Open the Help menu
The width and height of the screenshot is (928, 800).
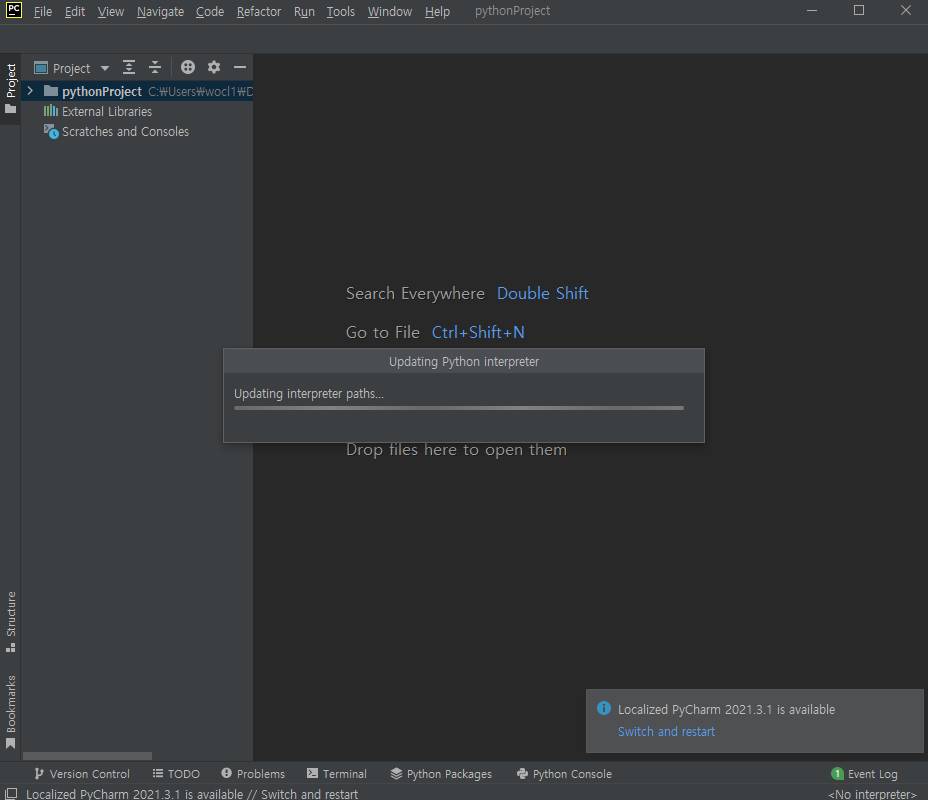437,11
